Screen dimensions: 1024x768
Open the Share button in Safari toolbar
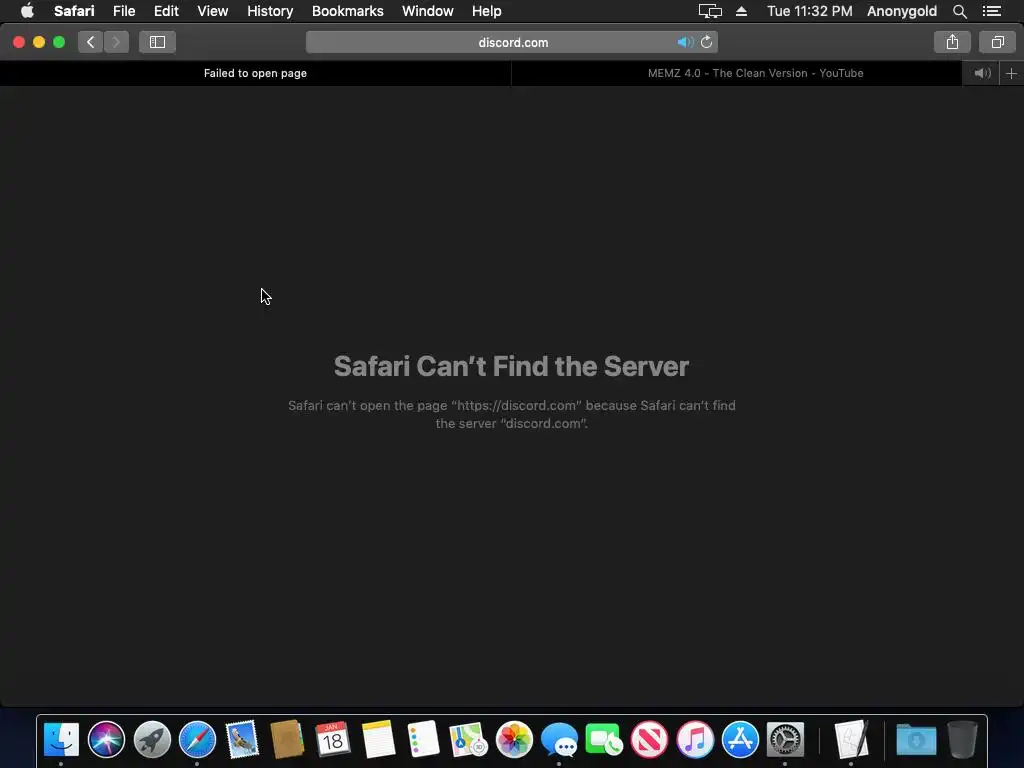point(952,42)
